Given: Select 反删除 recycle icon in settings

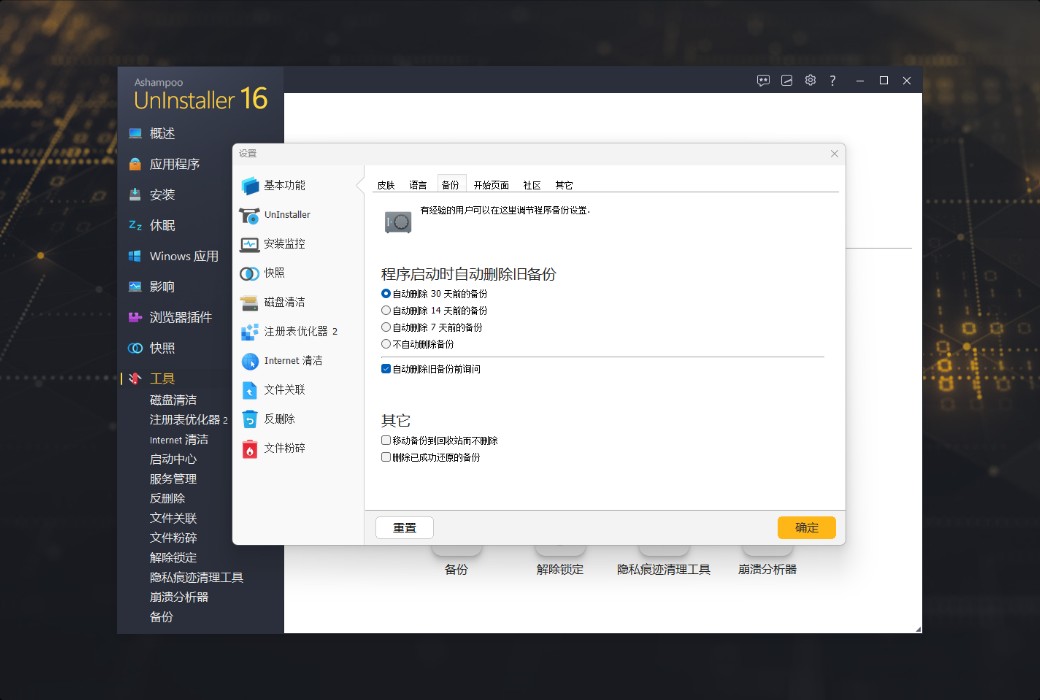Looking at the screenshot, I should pos(250,419).
